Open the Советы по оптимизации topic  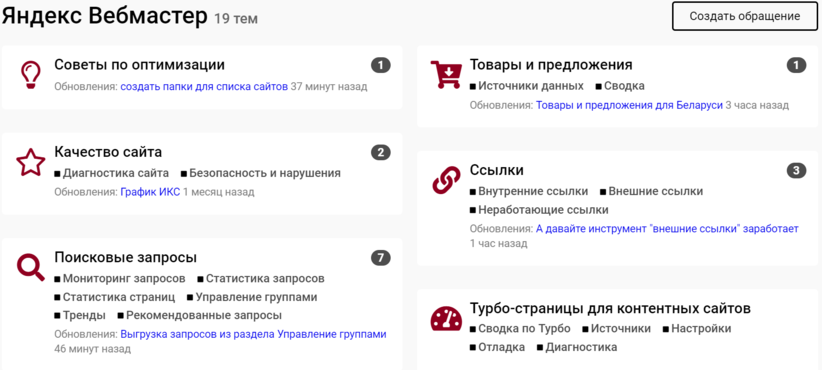tap(139, 65)
